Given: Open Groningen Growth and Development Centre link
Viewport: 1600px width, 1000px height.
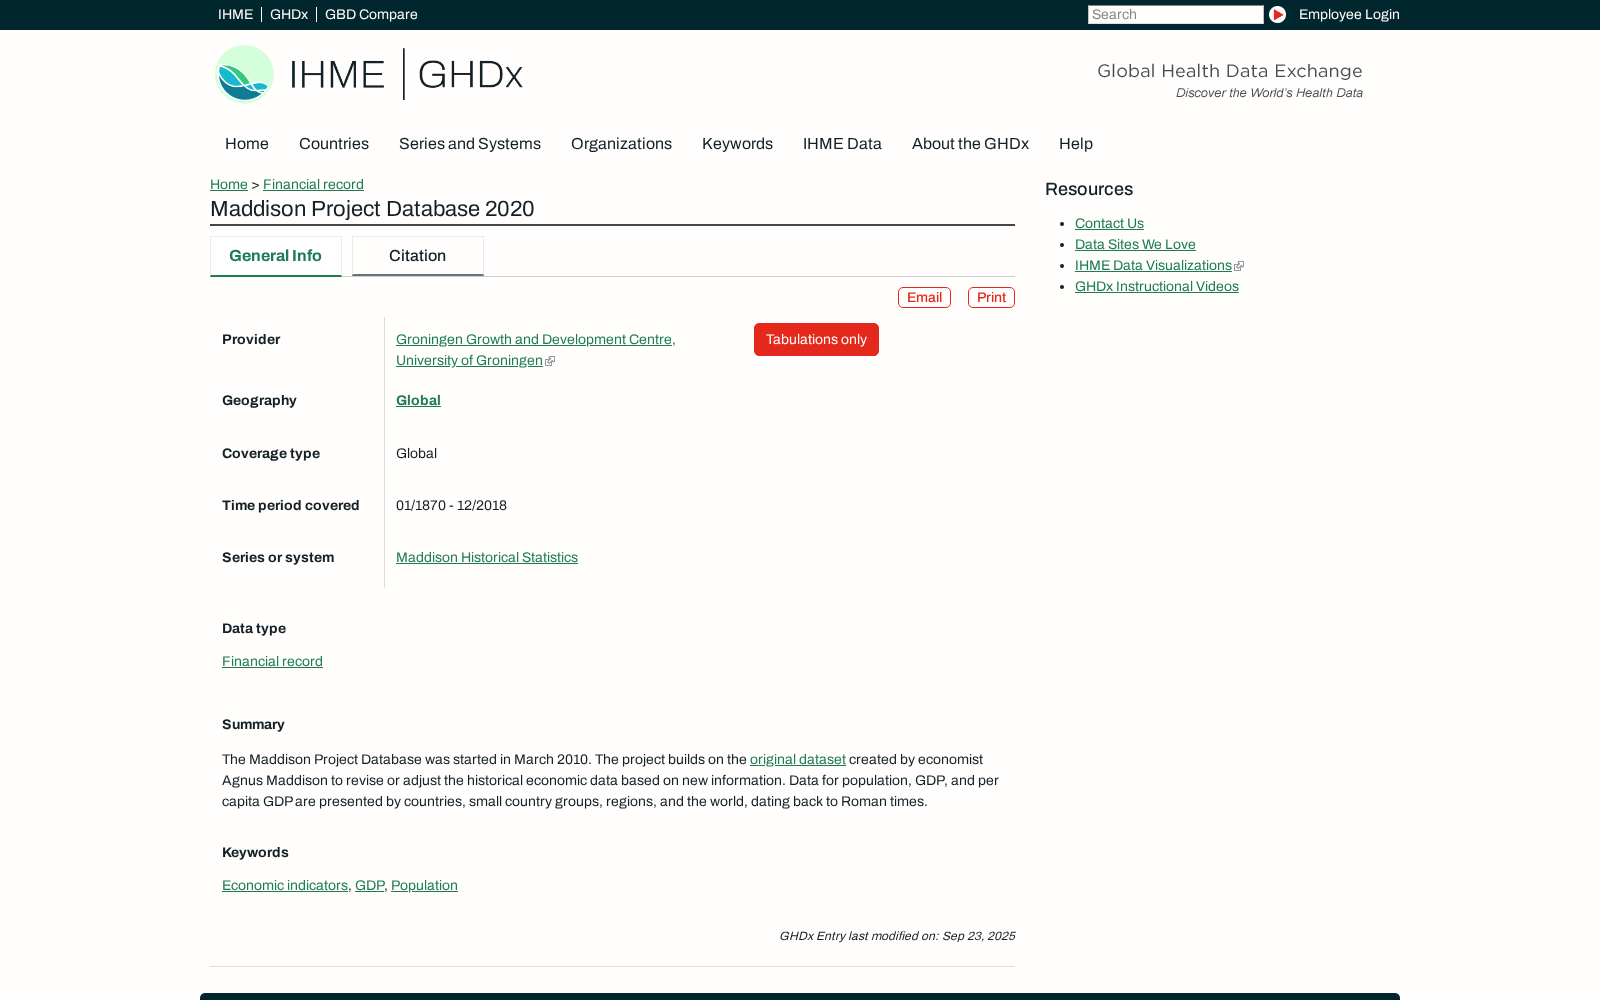Looking at the screenshot, I should click(x=535, y=350).
